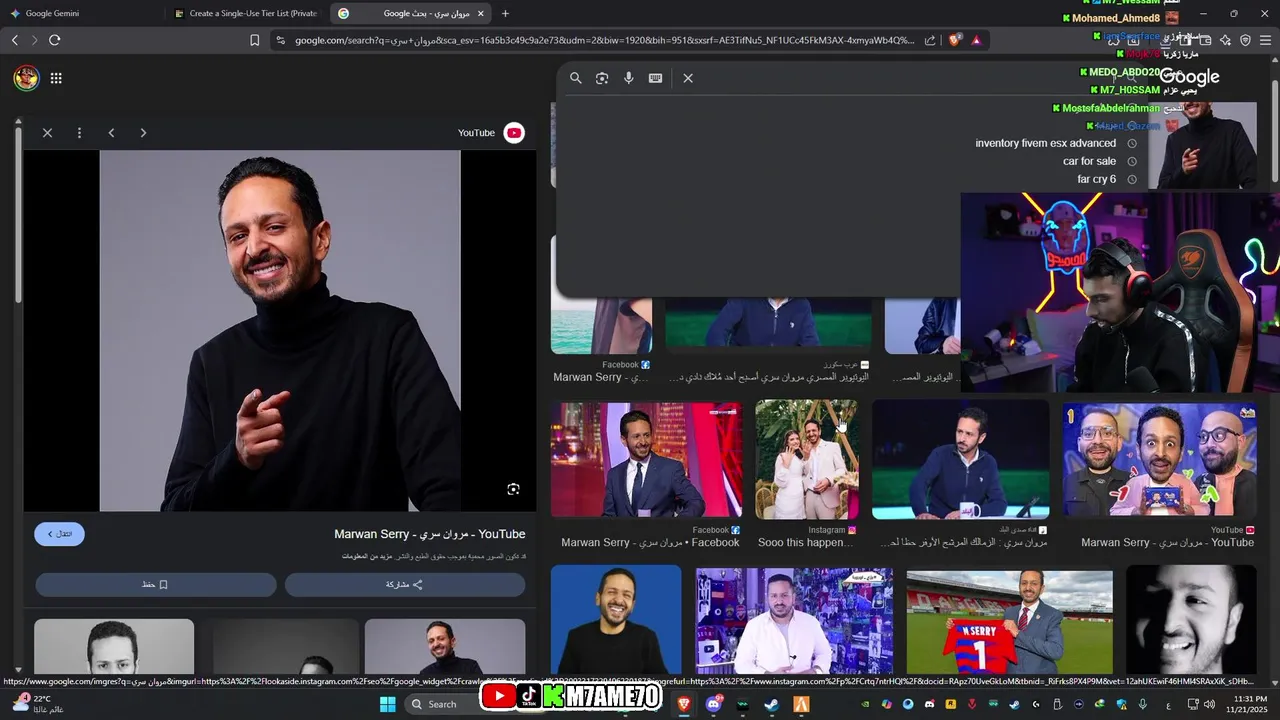This screenshot has height=720, width=1280.
Task: Open Brave browser from the taskbar
Action: (x=684, y=704)
